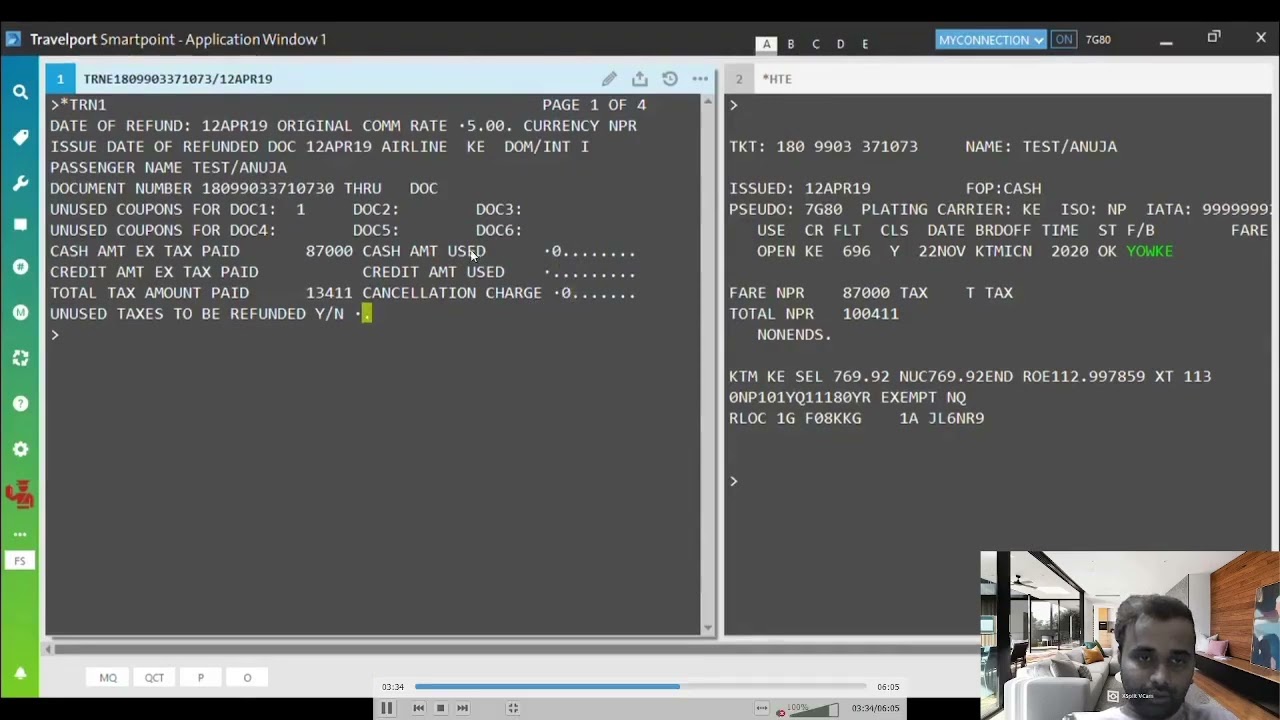This screenshot has width=1280, height=720.
Task: Click the share export icon in window 1
Action: [x=640, y=79]
